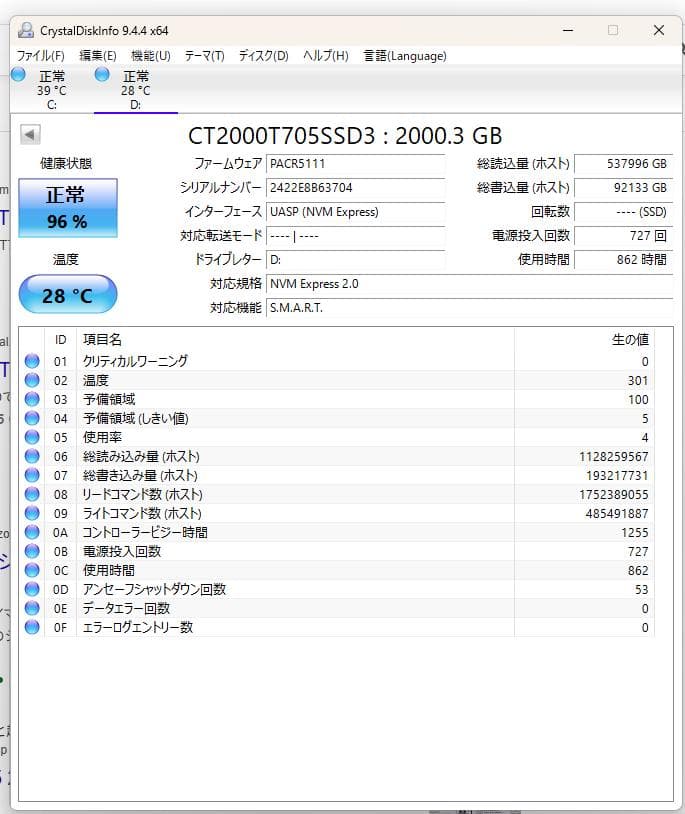Click the status orb for ID 07 総書き込み量
Image resolution: width=685 pixels, height=814 pixels.
pyautogui.click(x=32, y=475)
